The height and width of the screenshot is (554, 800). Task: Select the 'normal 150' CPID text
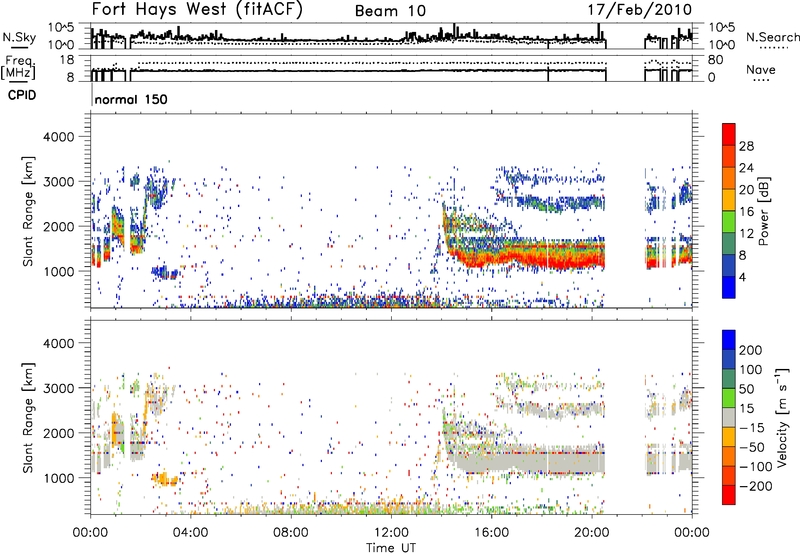(131, 99)
